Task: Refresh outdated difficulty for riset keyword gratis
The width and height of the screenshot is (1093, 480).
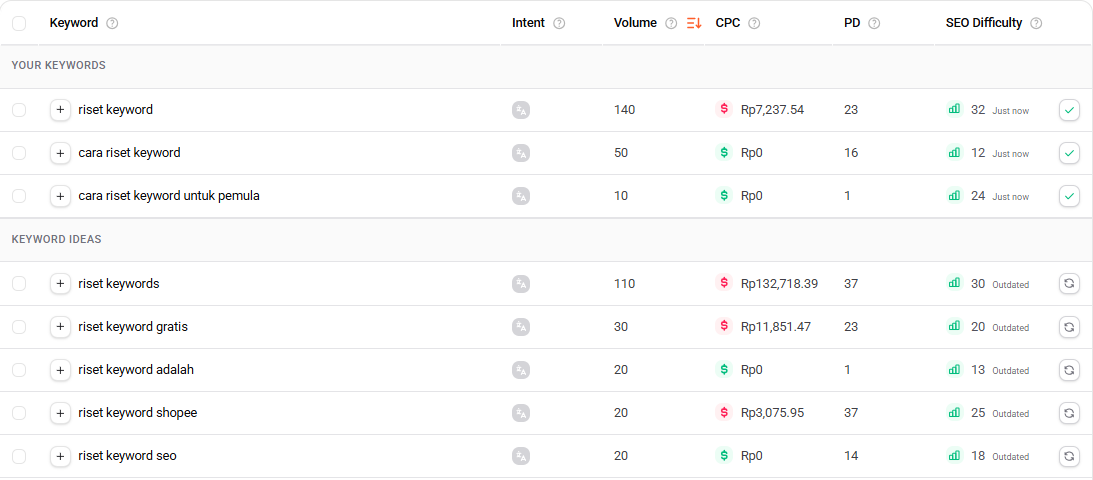Action: click(1069, 327)
